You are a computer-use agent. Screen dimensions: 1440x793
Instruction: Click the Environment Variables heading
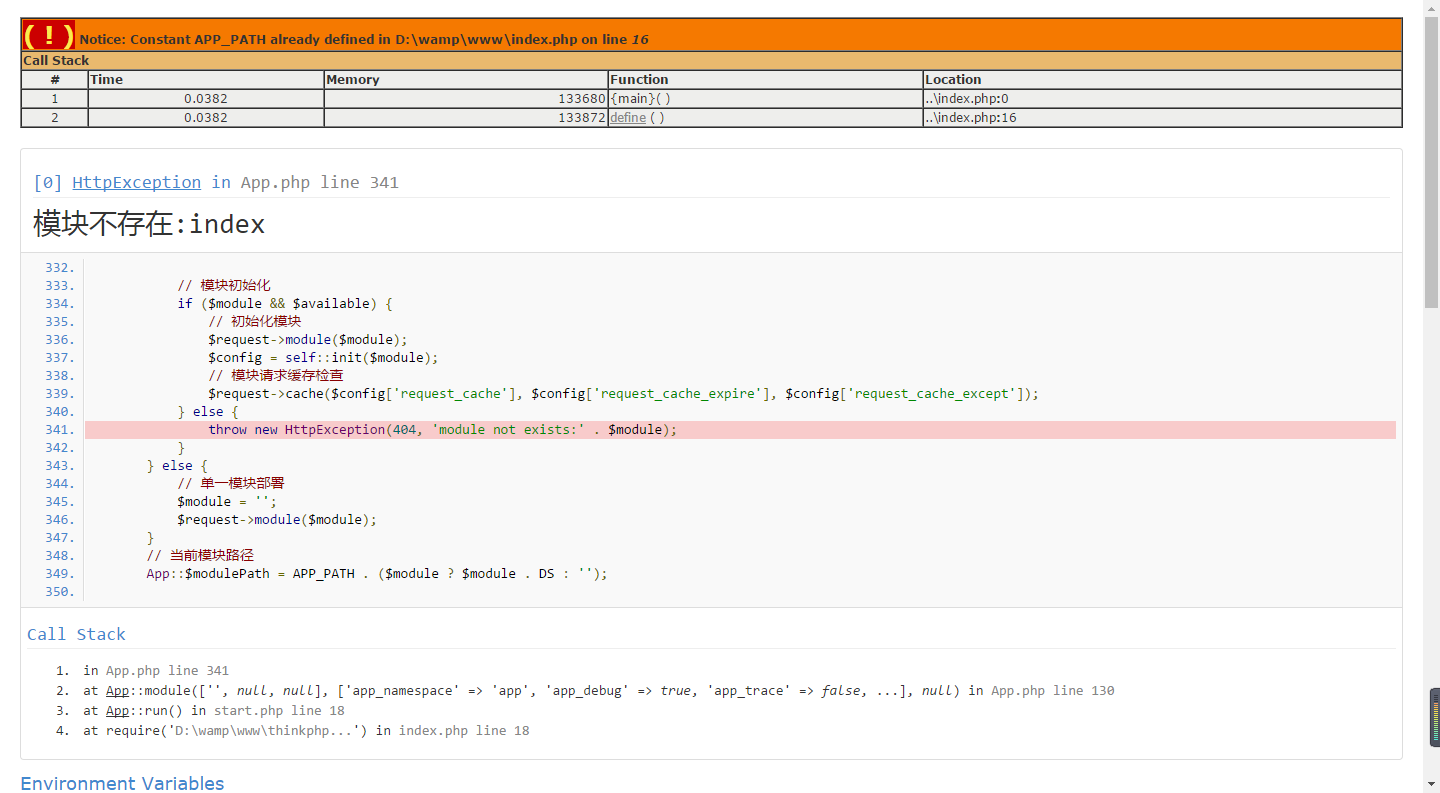[122, 783]
